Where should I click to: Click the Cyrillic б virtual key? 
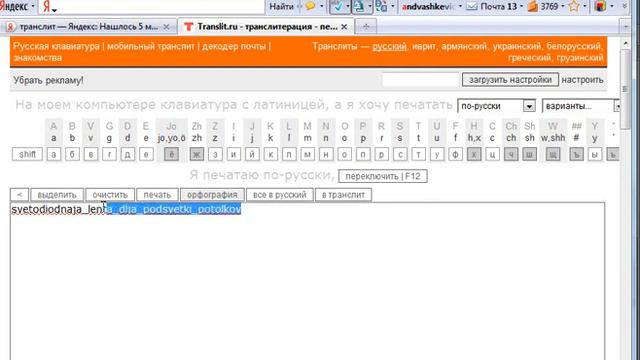tap(72, 154)
